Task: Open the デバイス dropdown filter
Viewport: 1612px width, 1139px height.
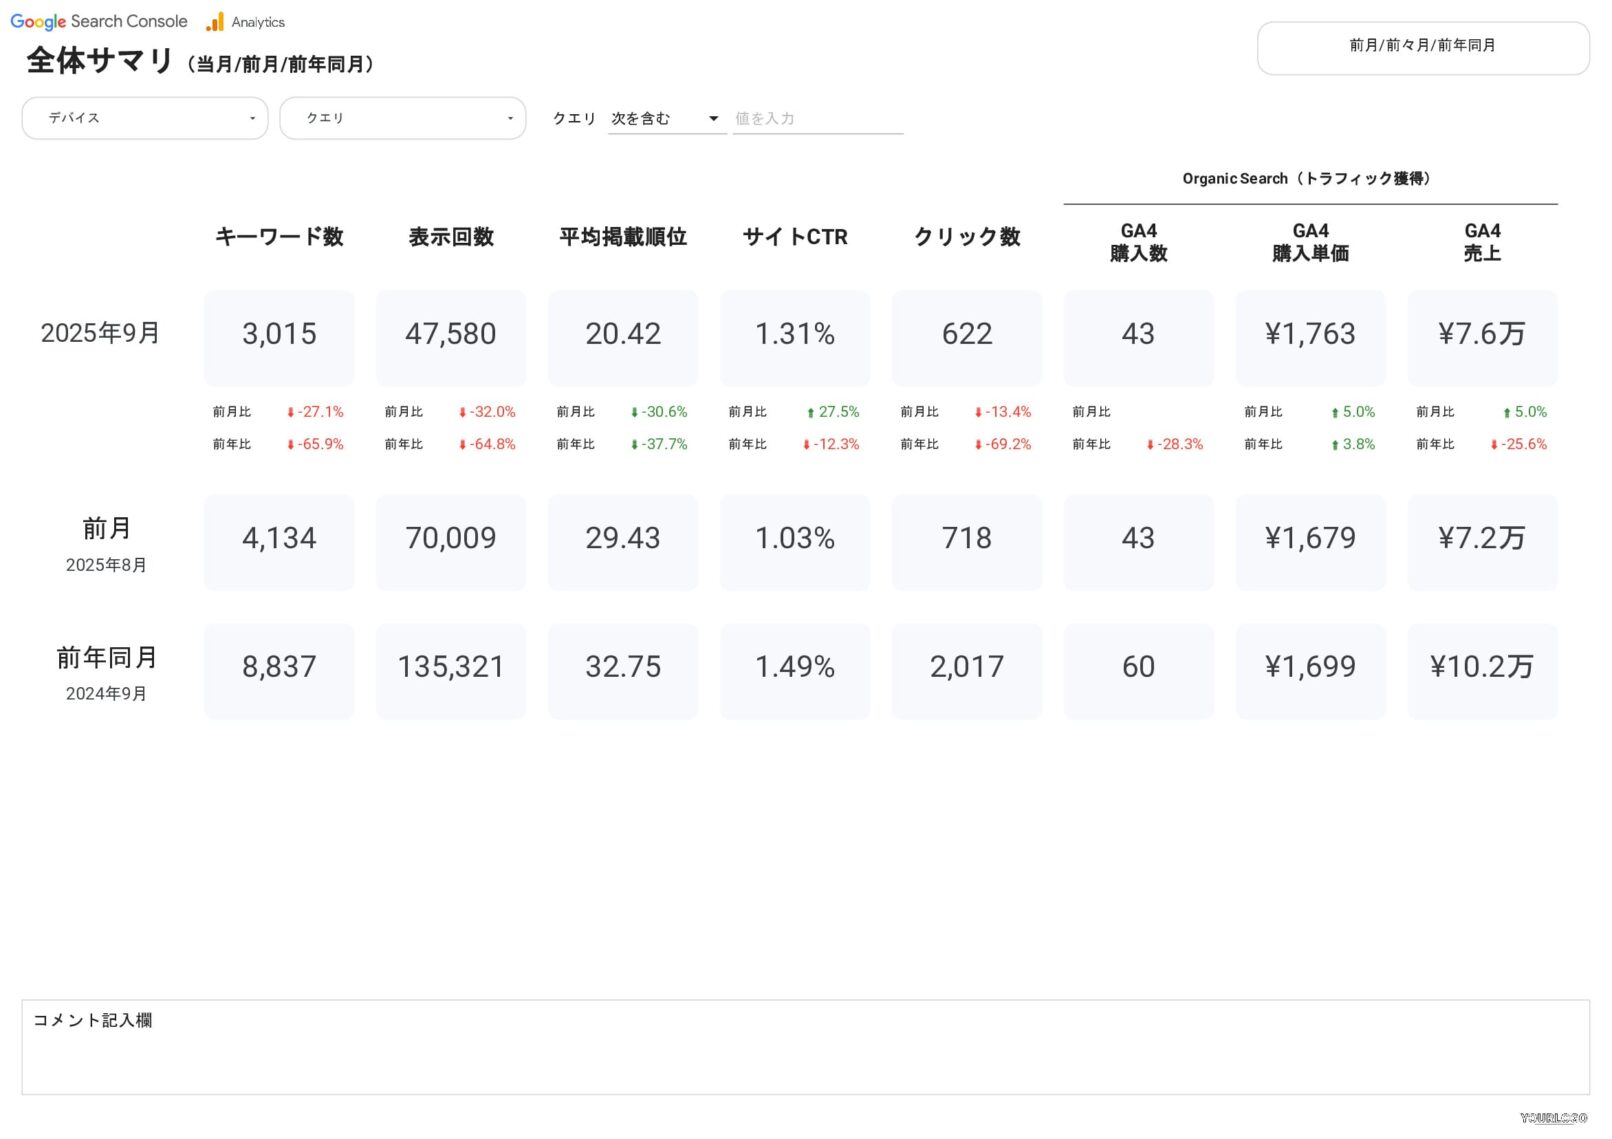Action: pyautogui.click(x=145, y=118)
